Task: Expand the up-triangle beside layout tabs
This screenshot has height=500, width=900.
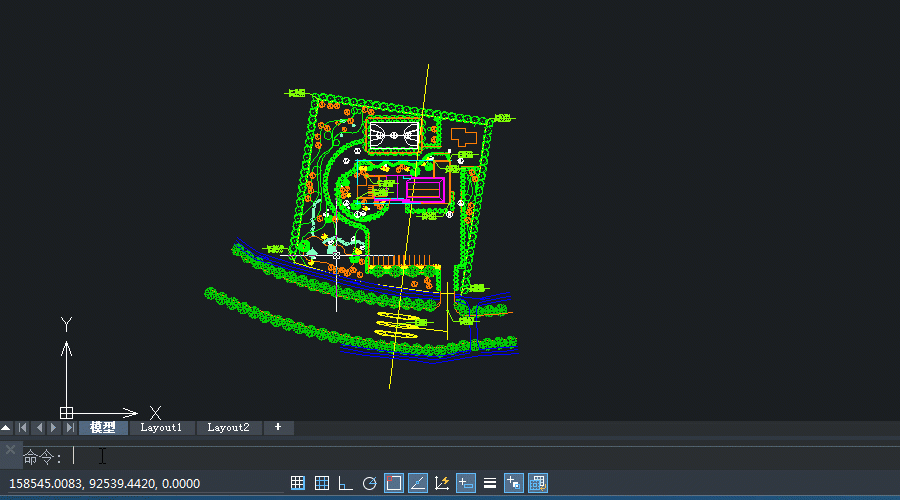Action: click(x=7, y=428)
